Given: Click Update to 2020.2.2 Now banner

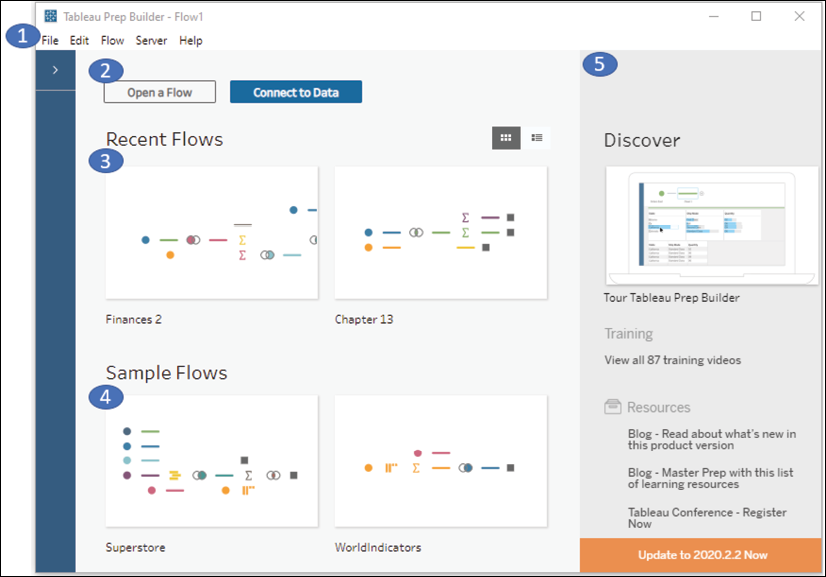Looking at the screenshot, I should click(701, 555).
